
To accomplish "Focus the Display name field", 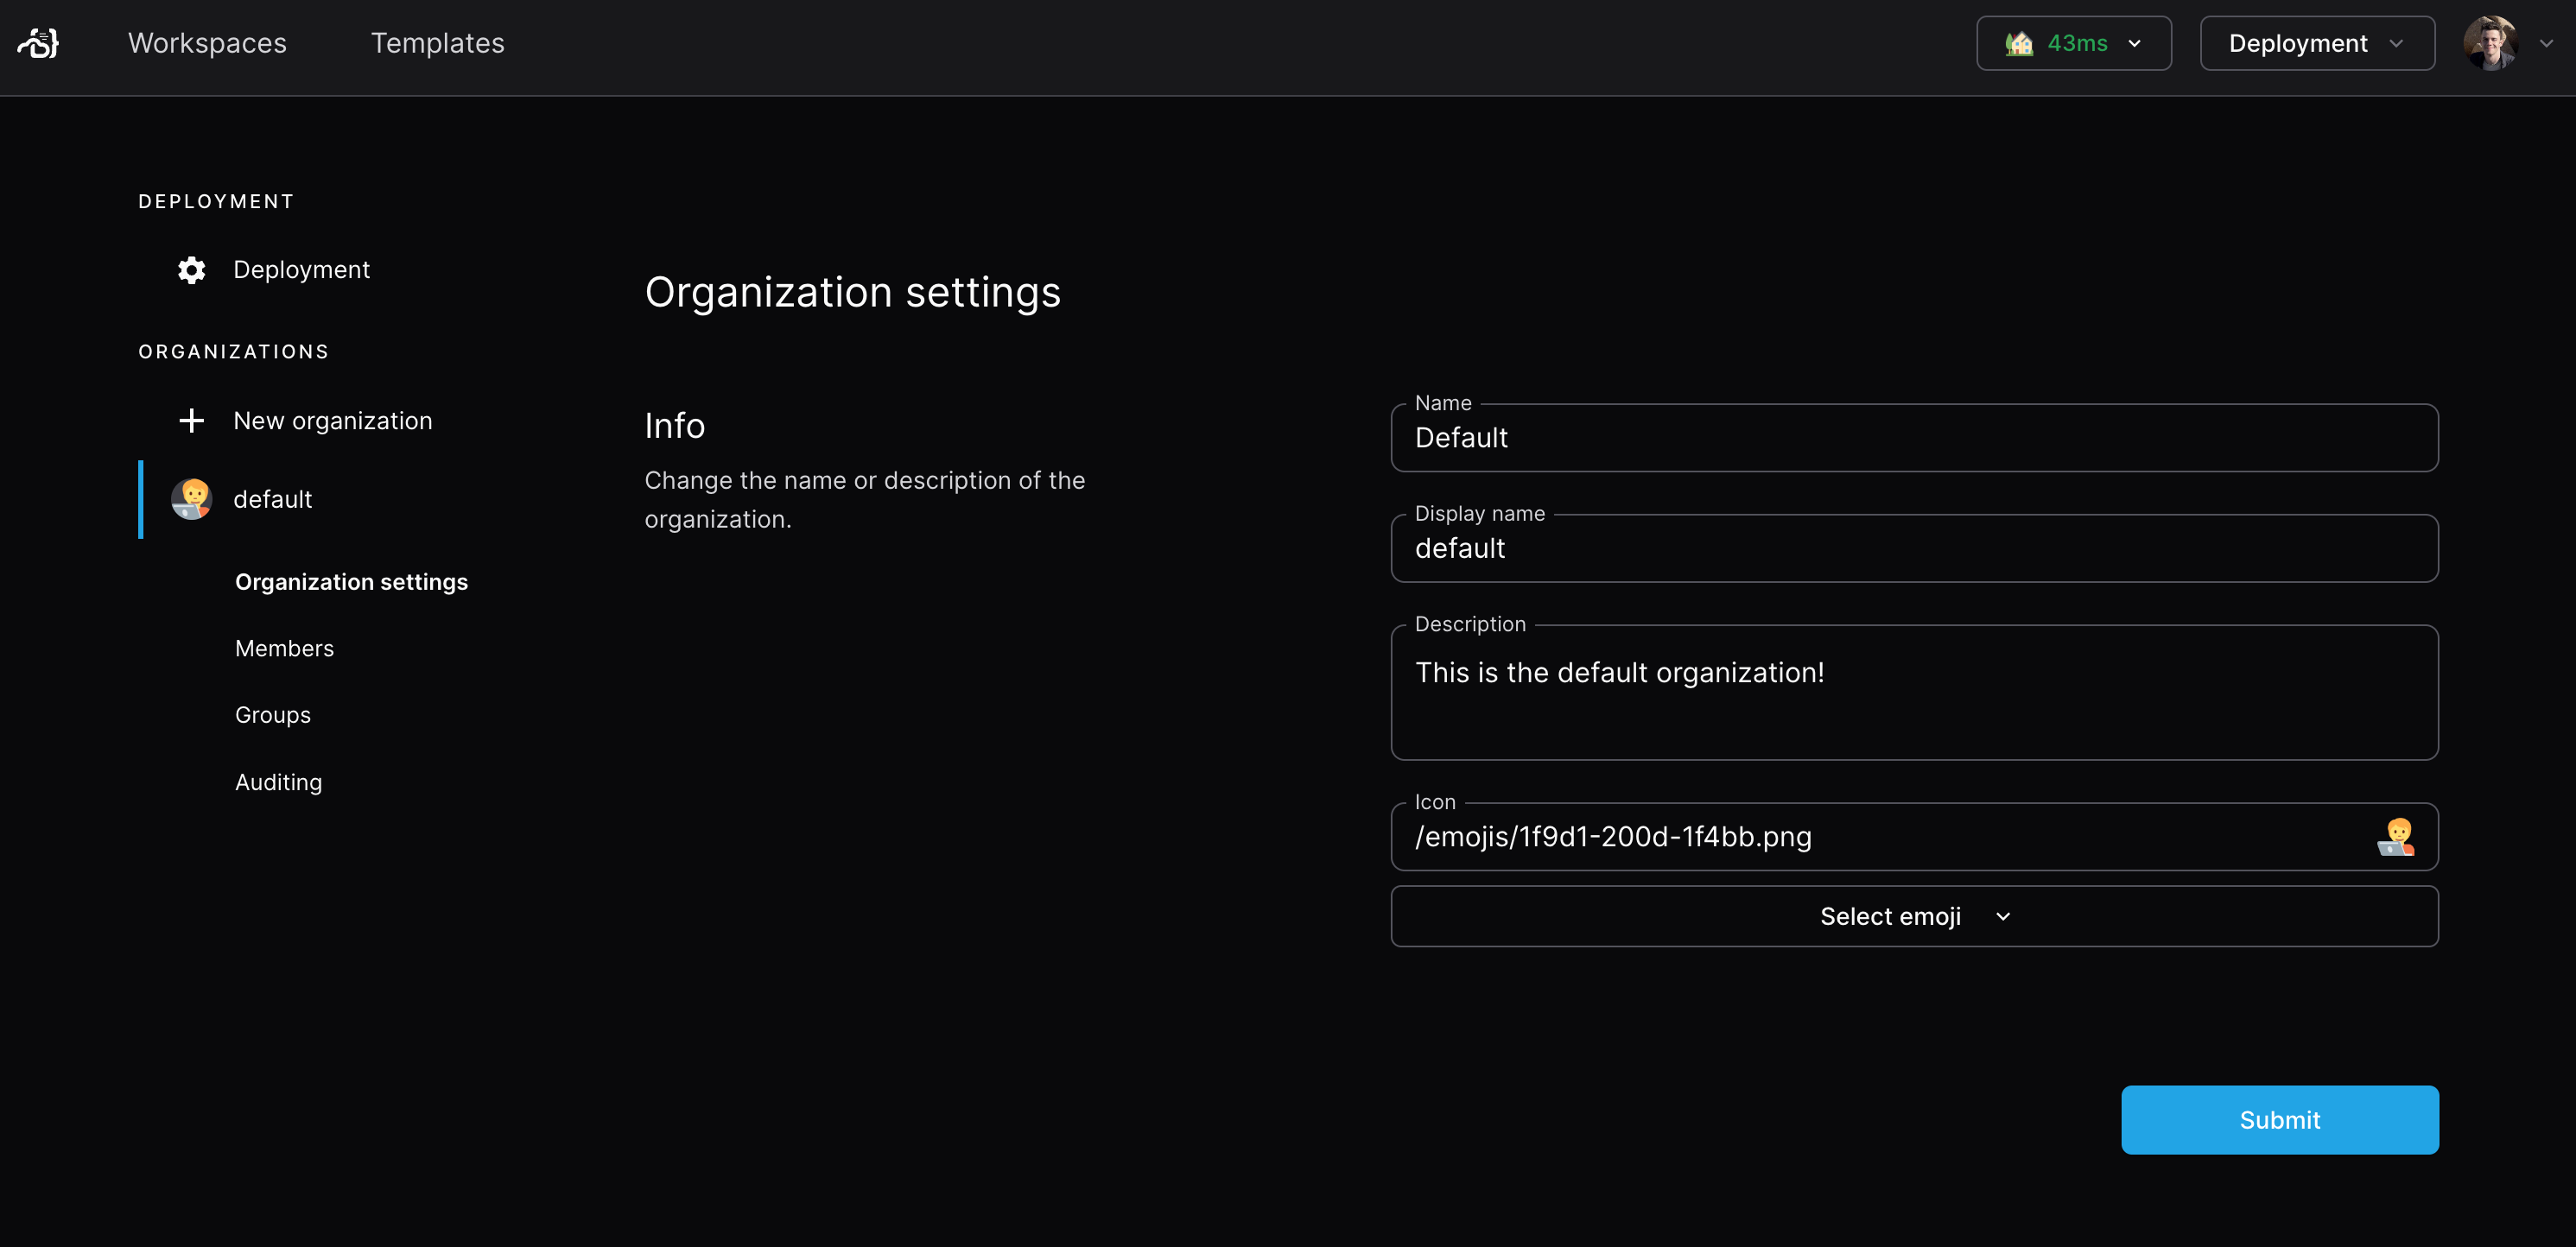I will 1913,549.
